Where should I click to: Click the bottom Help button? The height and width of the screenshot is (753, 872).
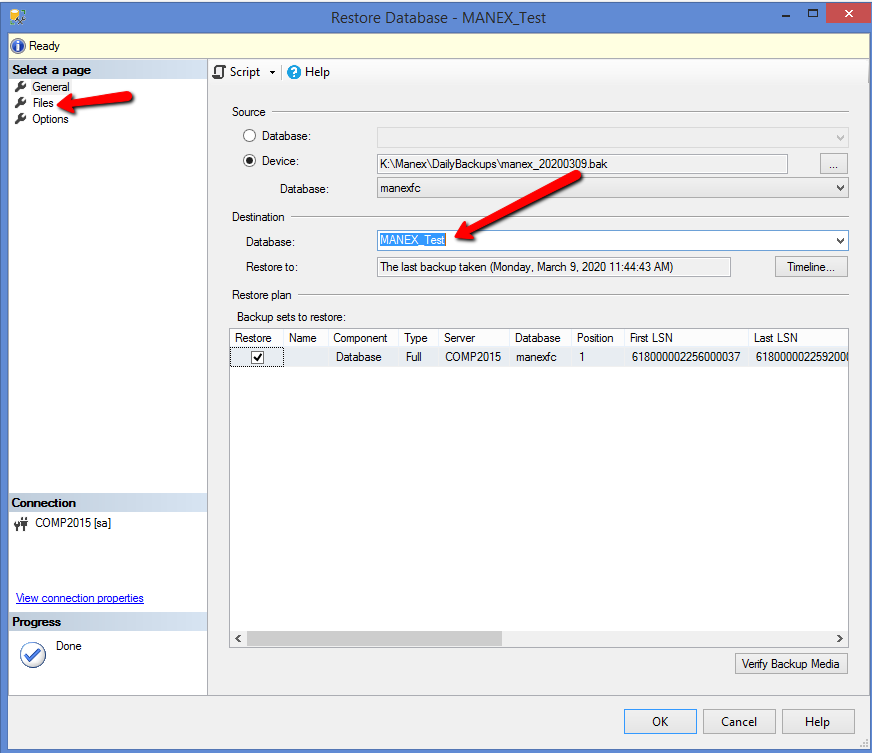pos(818,722)
